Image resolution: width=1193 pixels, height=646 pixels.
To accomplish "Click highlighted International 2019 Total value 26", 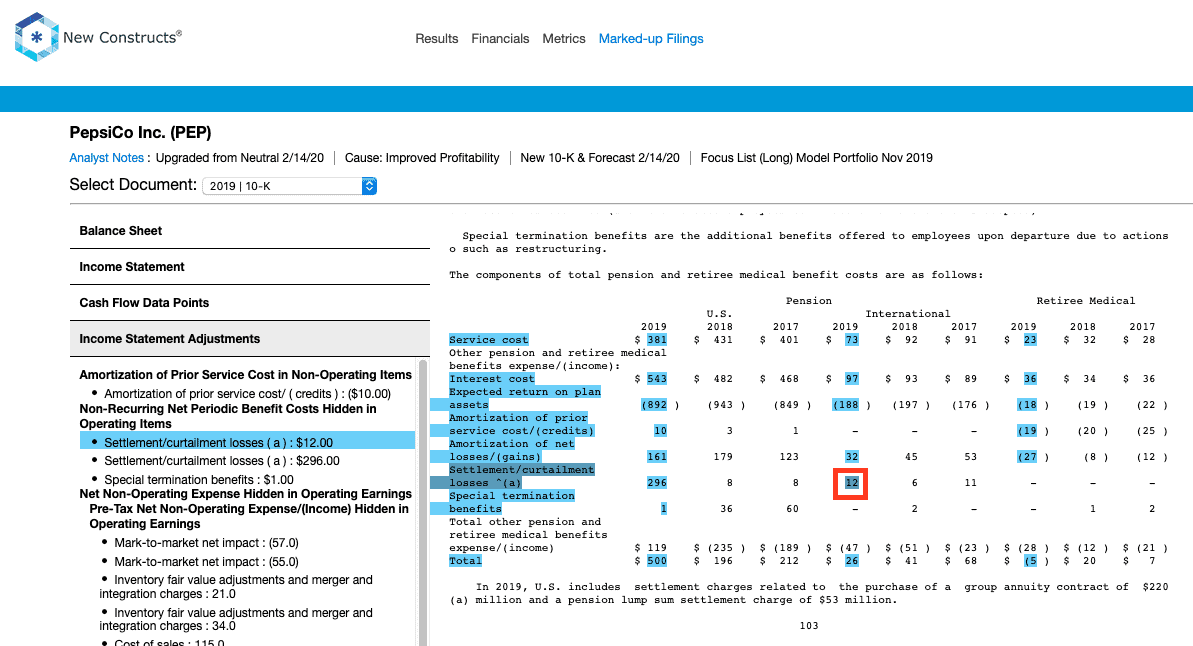I will click(851, 562).
